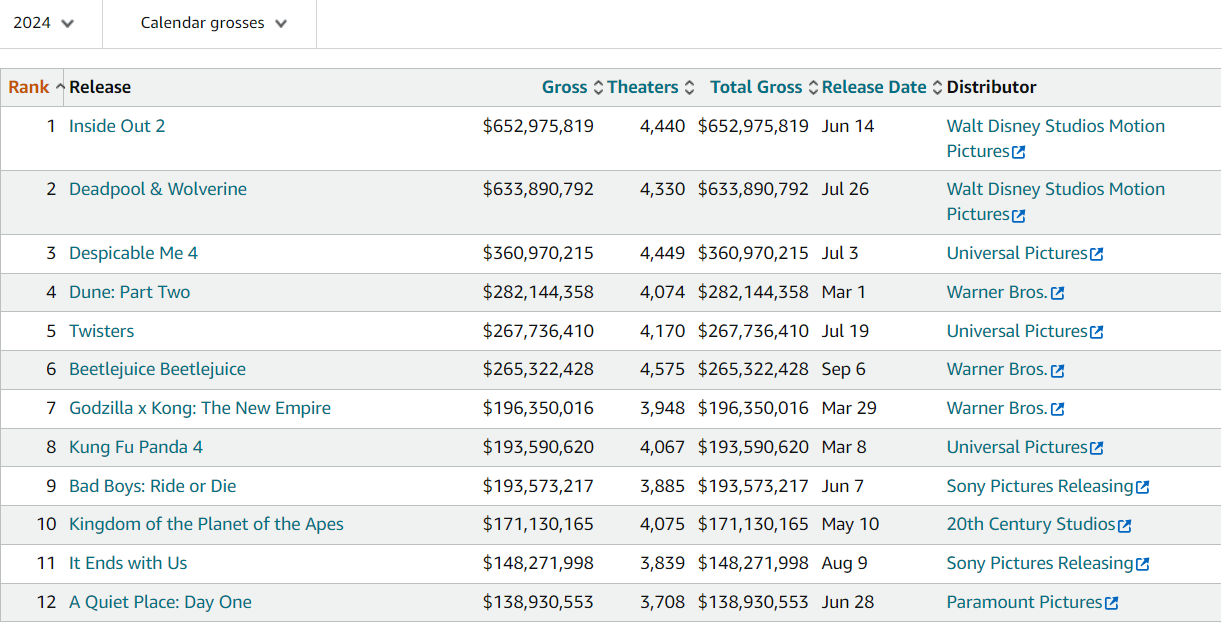Open Walt Disney Studios distributor for Deadpool & Wolverine
The width and height of the screenshot is (1222, 622).
point(1056,201)
